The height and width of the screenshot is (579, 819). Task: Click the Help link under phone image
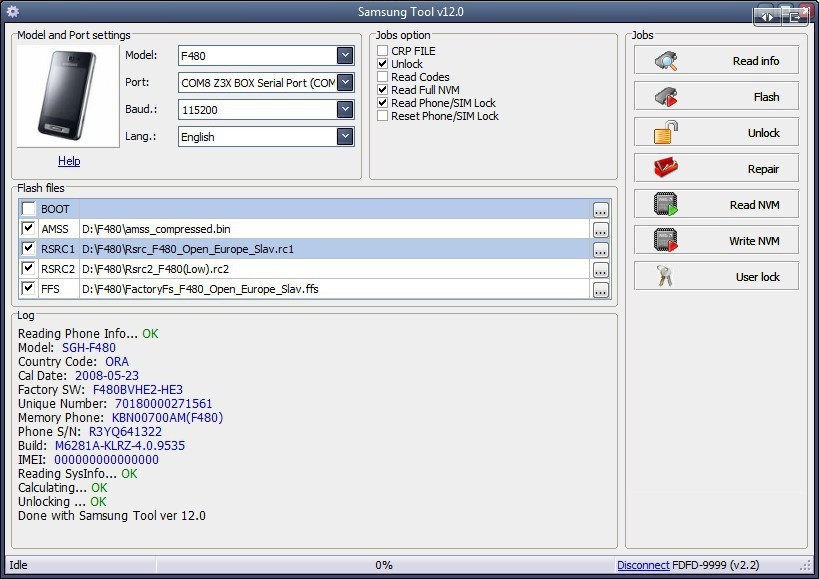69,161
